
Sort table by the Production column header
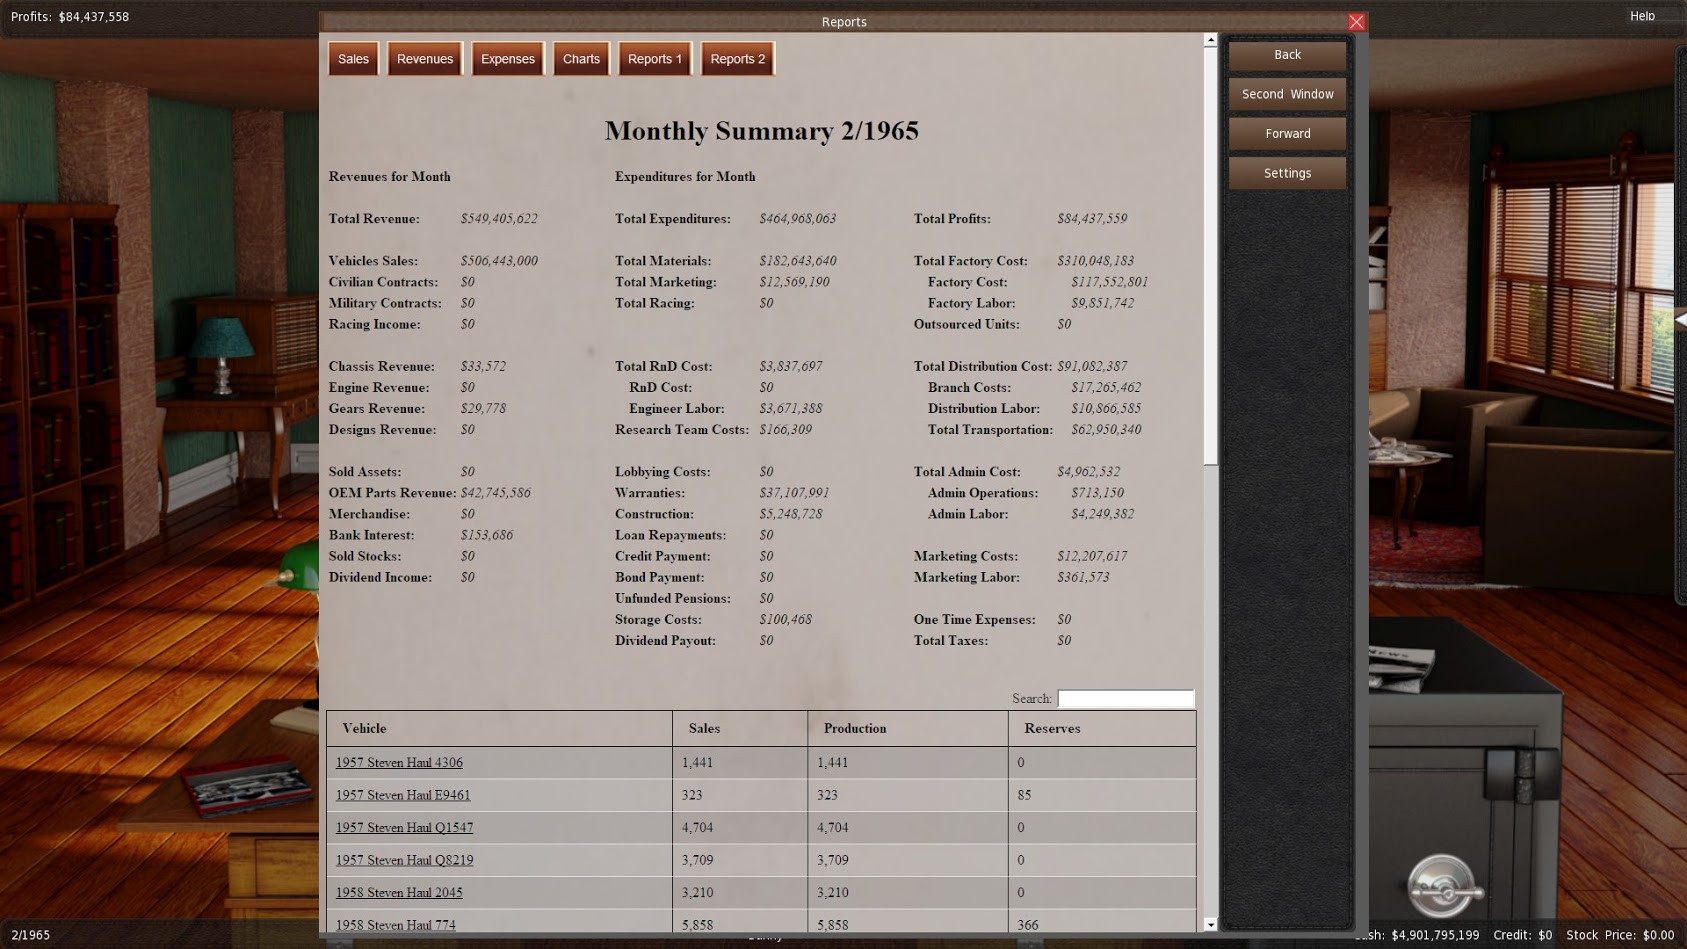coord(855,728)
